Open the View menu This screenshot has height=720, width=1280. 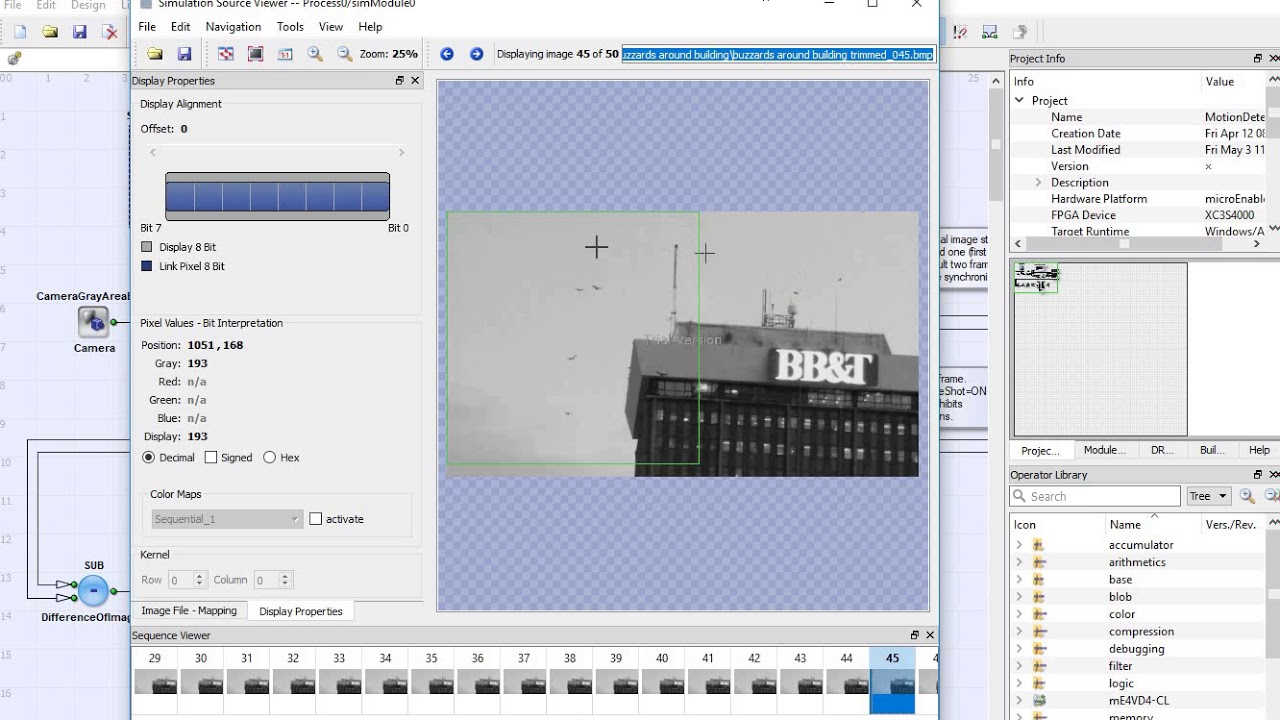coord(331,27)
